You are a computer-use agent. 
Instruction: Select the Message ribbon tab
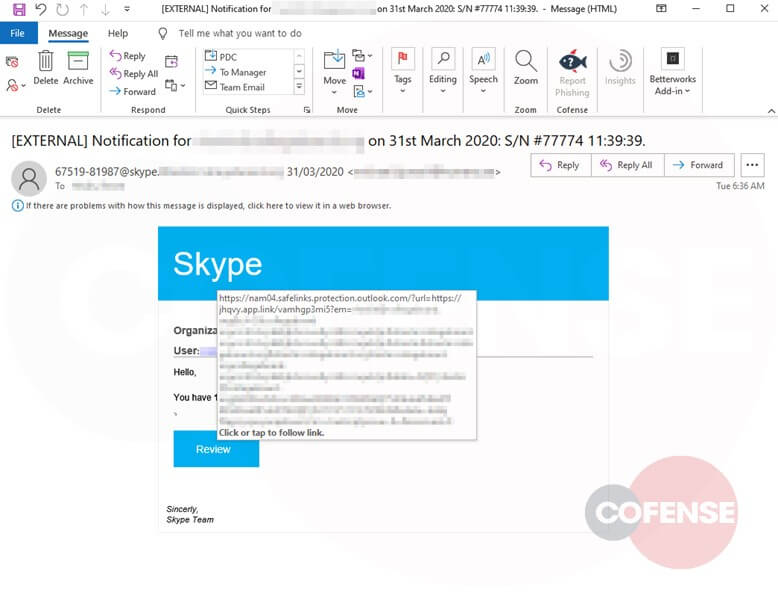tap(68, 33)
